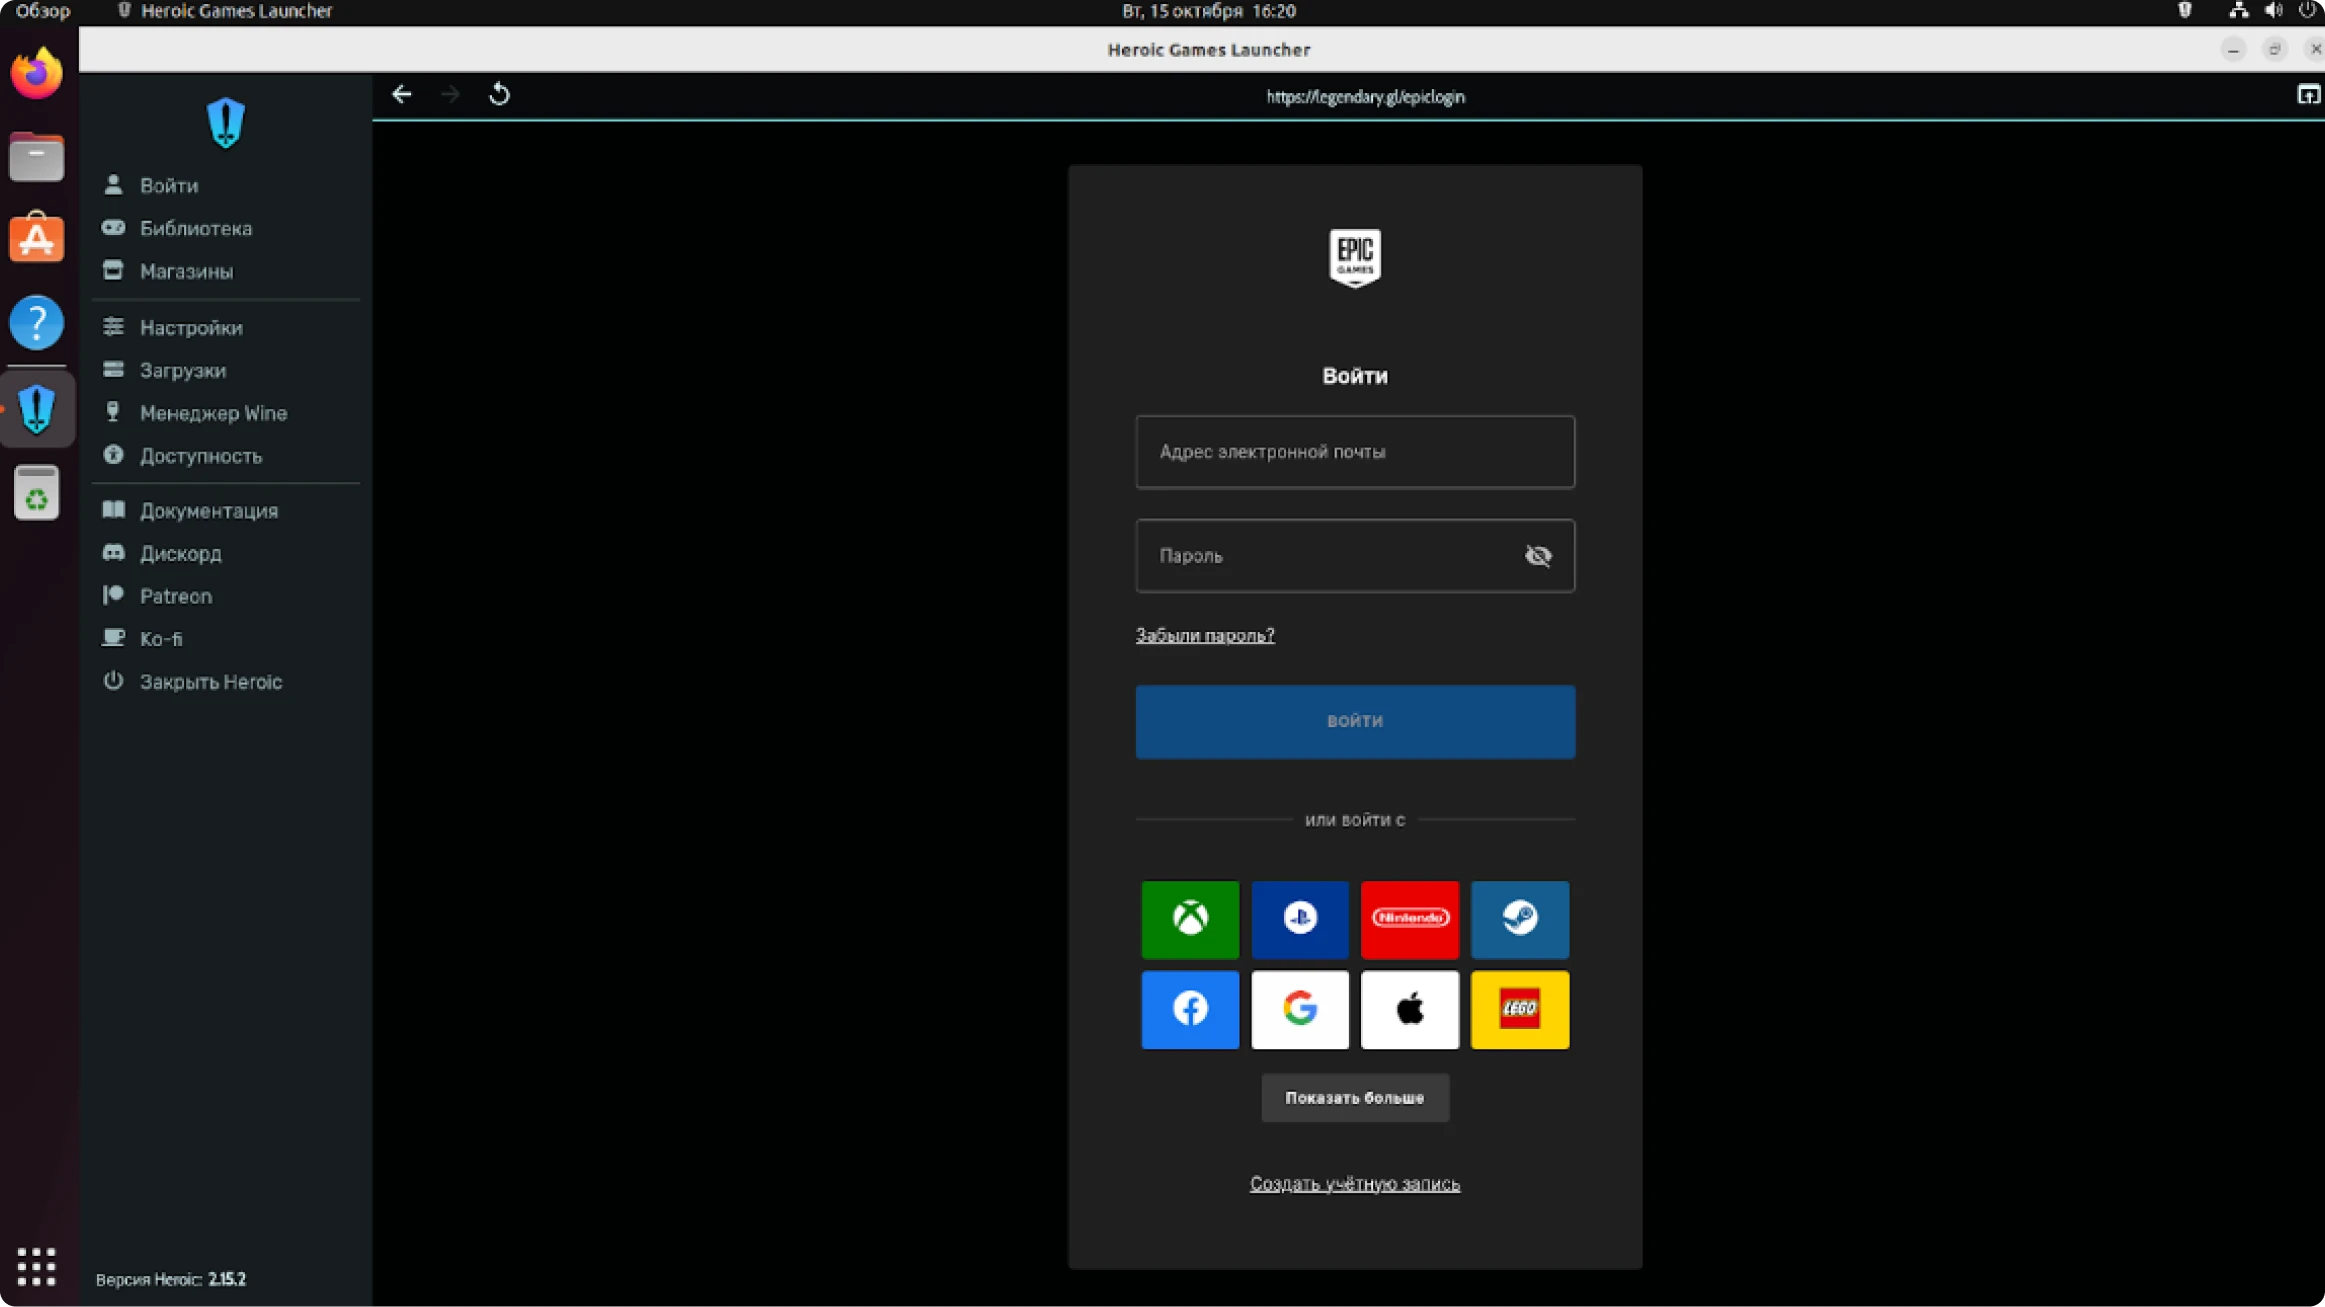2325x1307 pixels.
Task: Sign in with Xbox icon
Action: tap(1189, 918)
